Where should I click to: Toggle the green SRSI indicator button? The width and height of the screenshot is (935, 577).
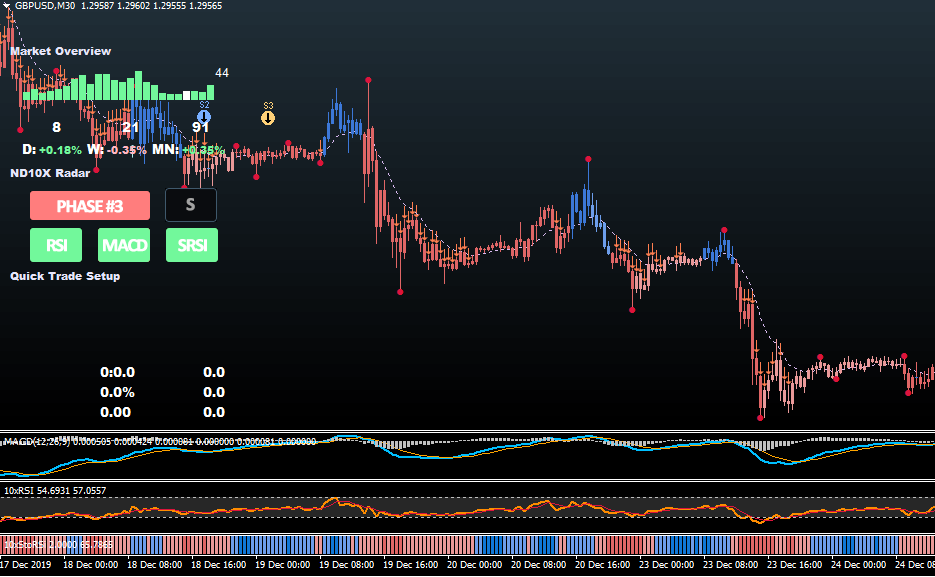click(x=191, y=245)
